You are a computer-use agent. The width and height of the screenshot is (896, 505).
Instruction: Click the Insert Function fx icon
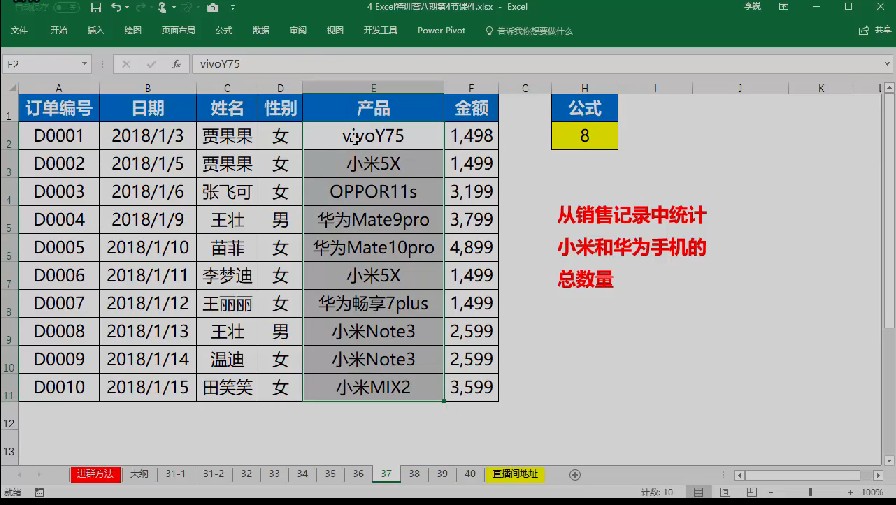(x=177, y=64)
